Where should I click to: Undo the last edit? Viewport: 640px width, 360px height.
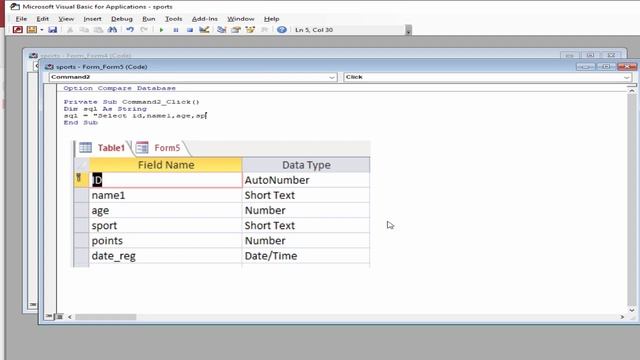pyautogui.click(x=130, y=30)
